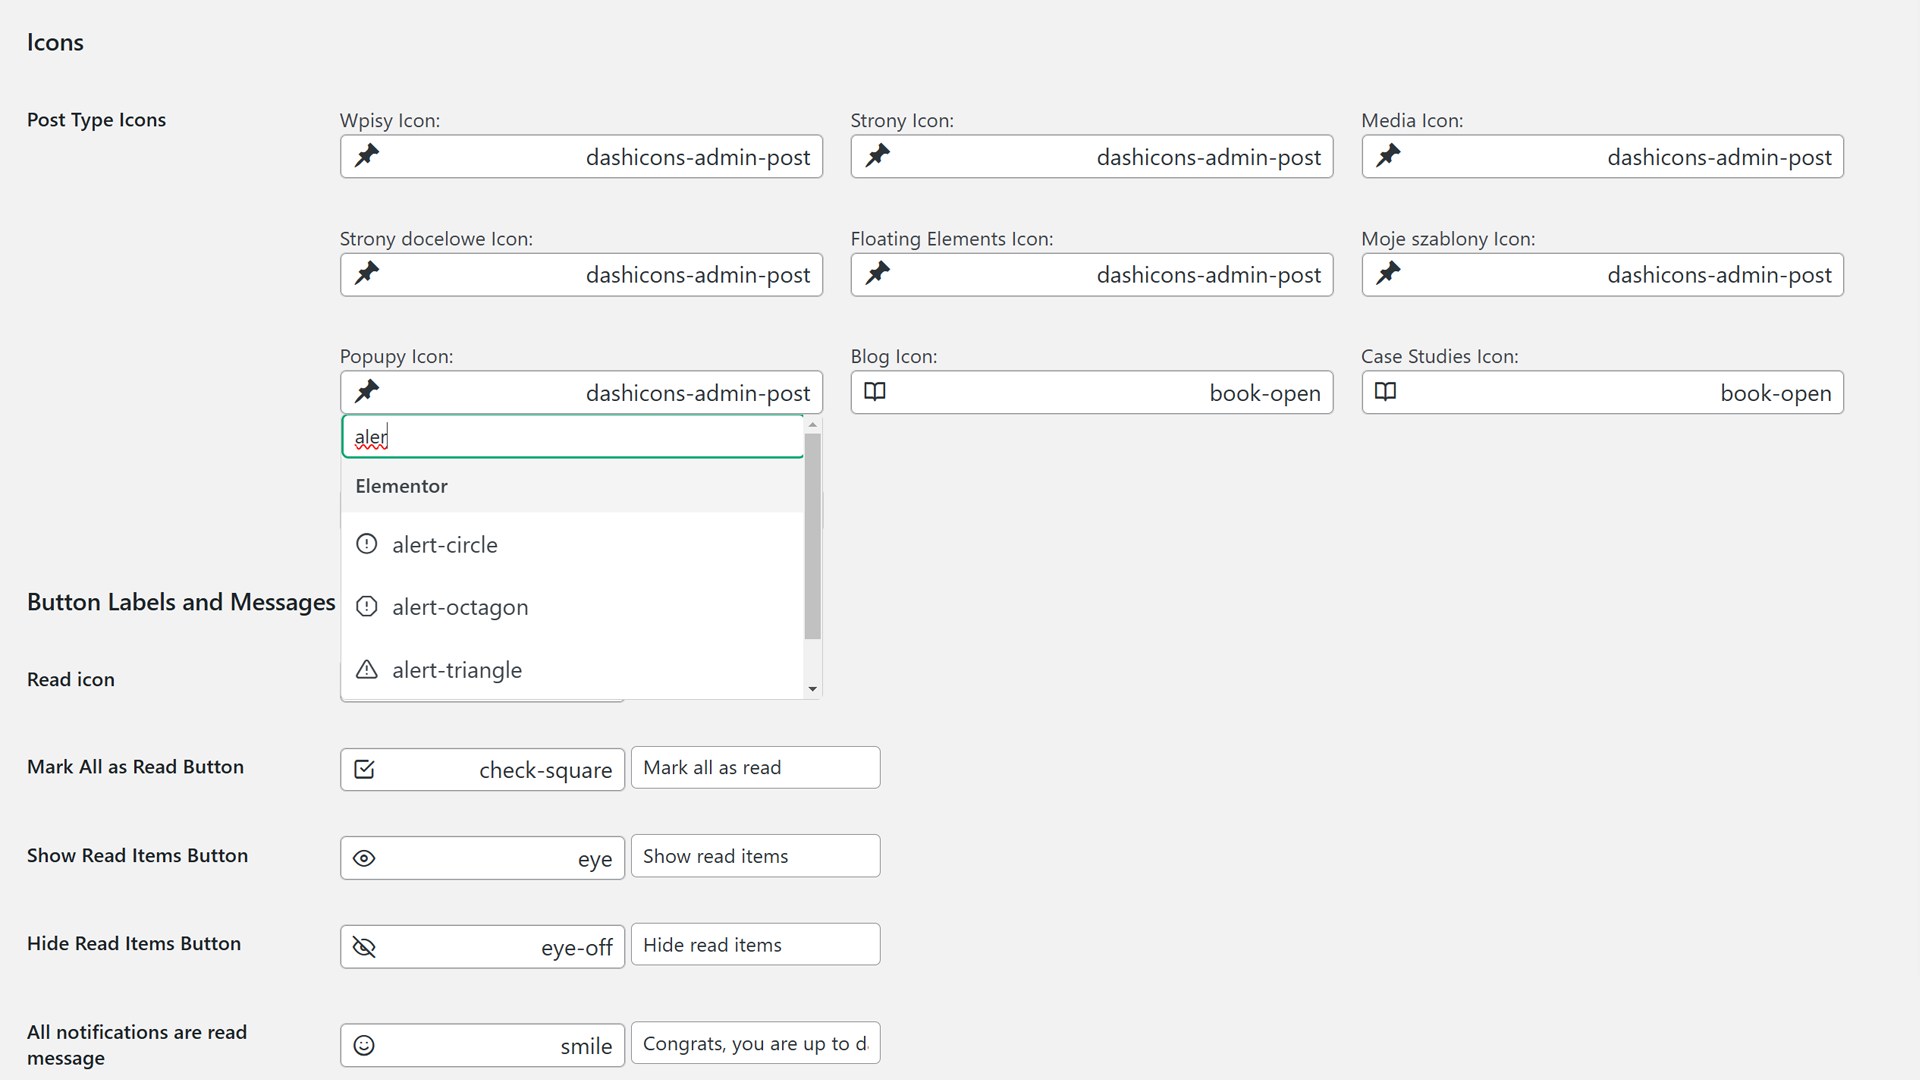
Task: Click the smile icon in notifications field
Action: tap(365, 1045)
